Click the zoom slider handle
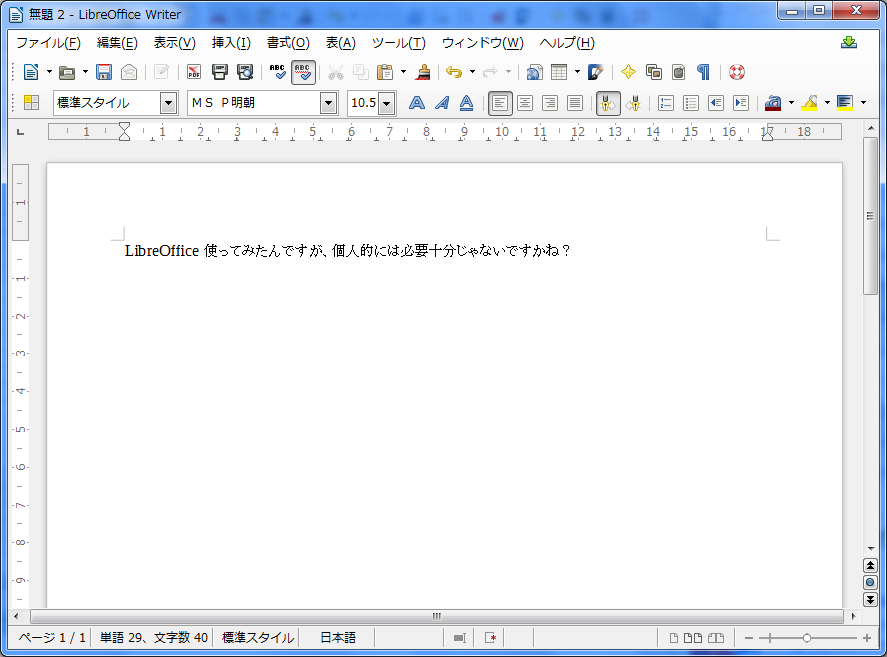This screenshot has height=657, width=887. point(807,638)
